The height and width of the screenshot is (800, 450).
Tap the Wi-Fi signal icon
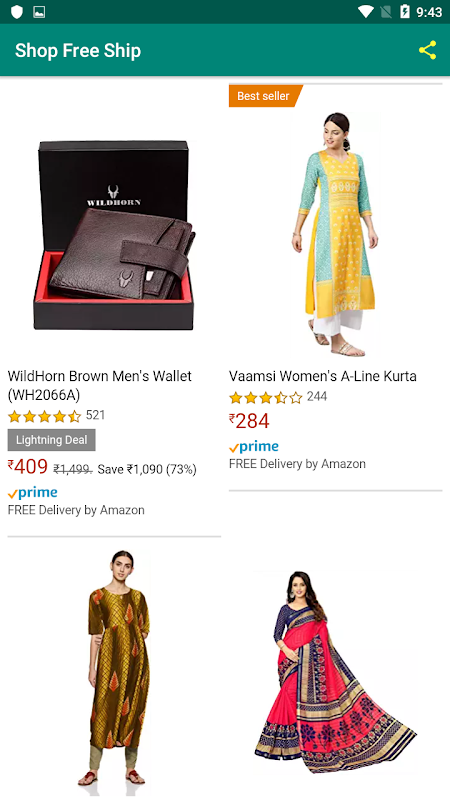366,12
